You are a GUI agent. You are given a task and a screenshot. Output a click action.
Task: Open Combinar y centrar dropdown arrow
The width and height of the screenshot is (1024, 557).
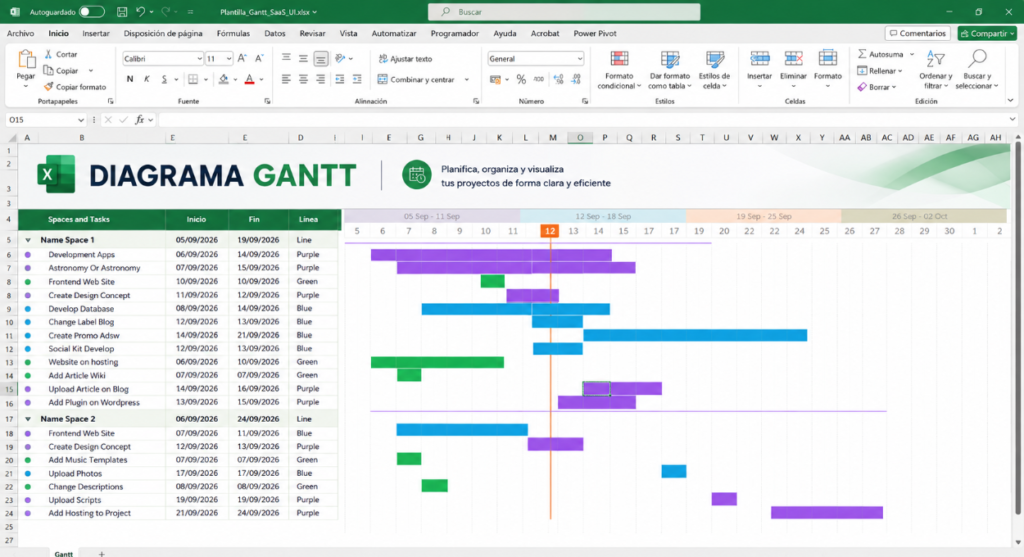point(467,80)
